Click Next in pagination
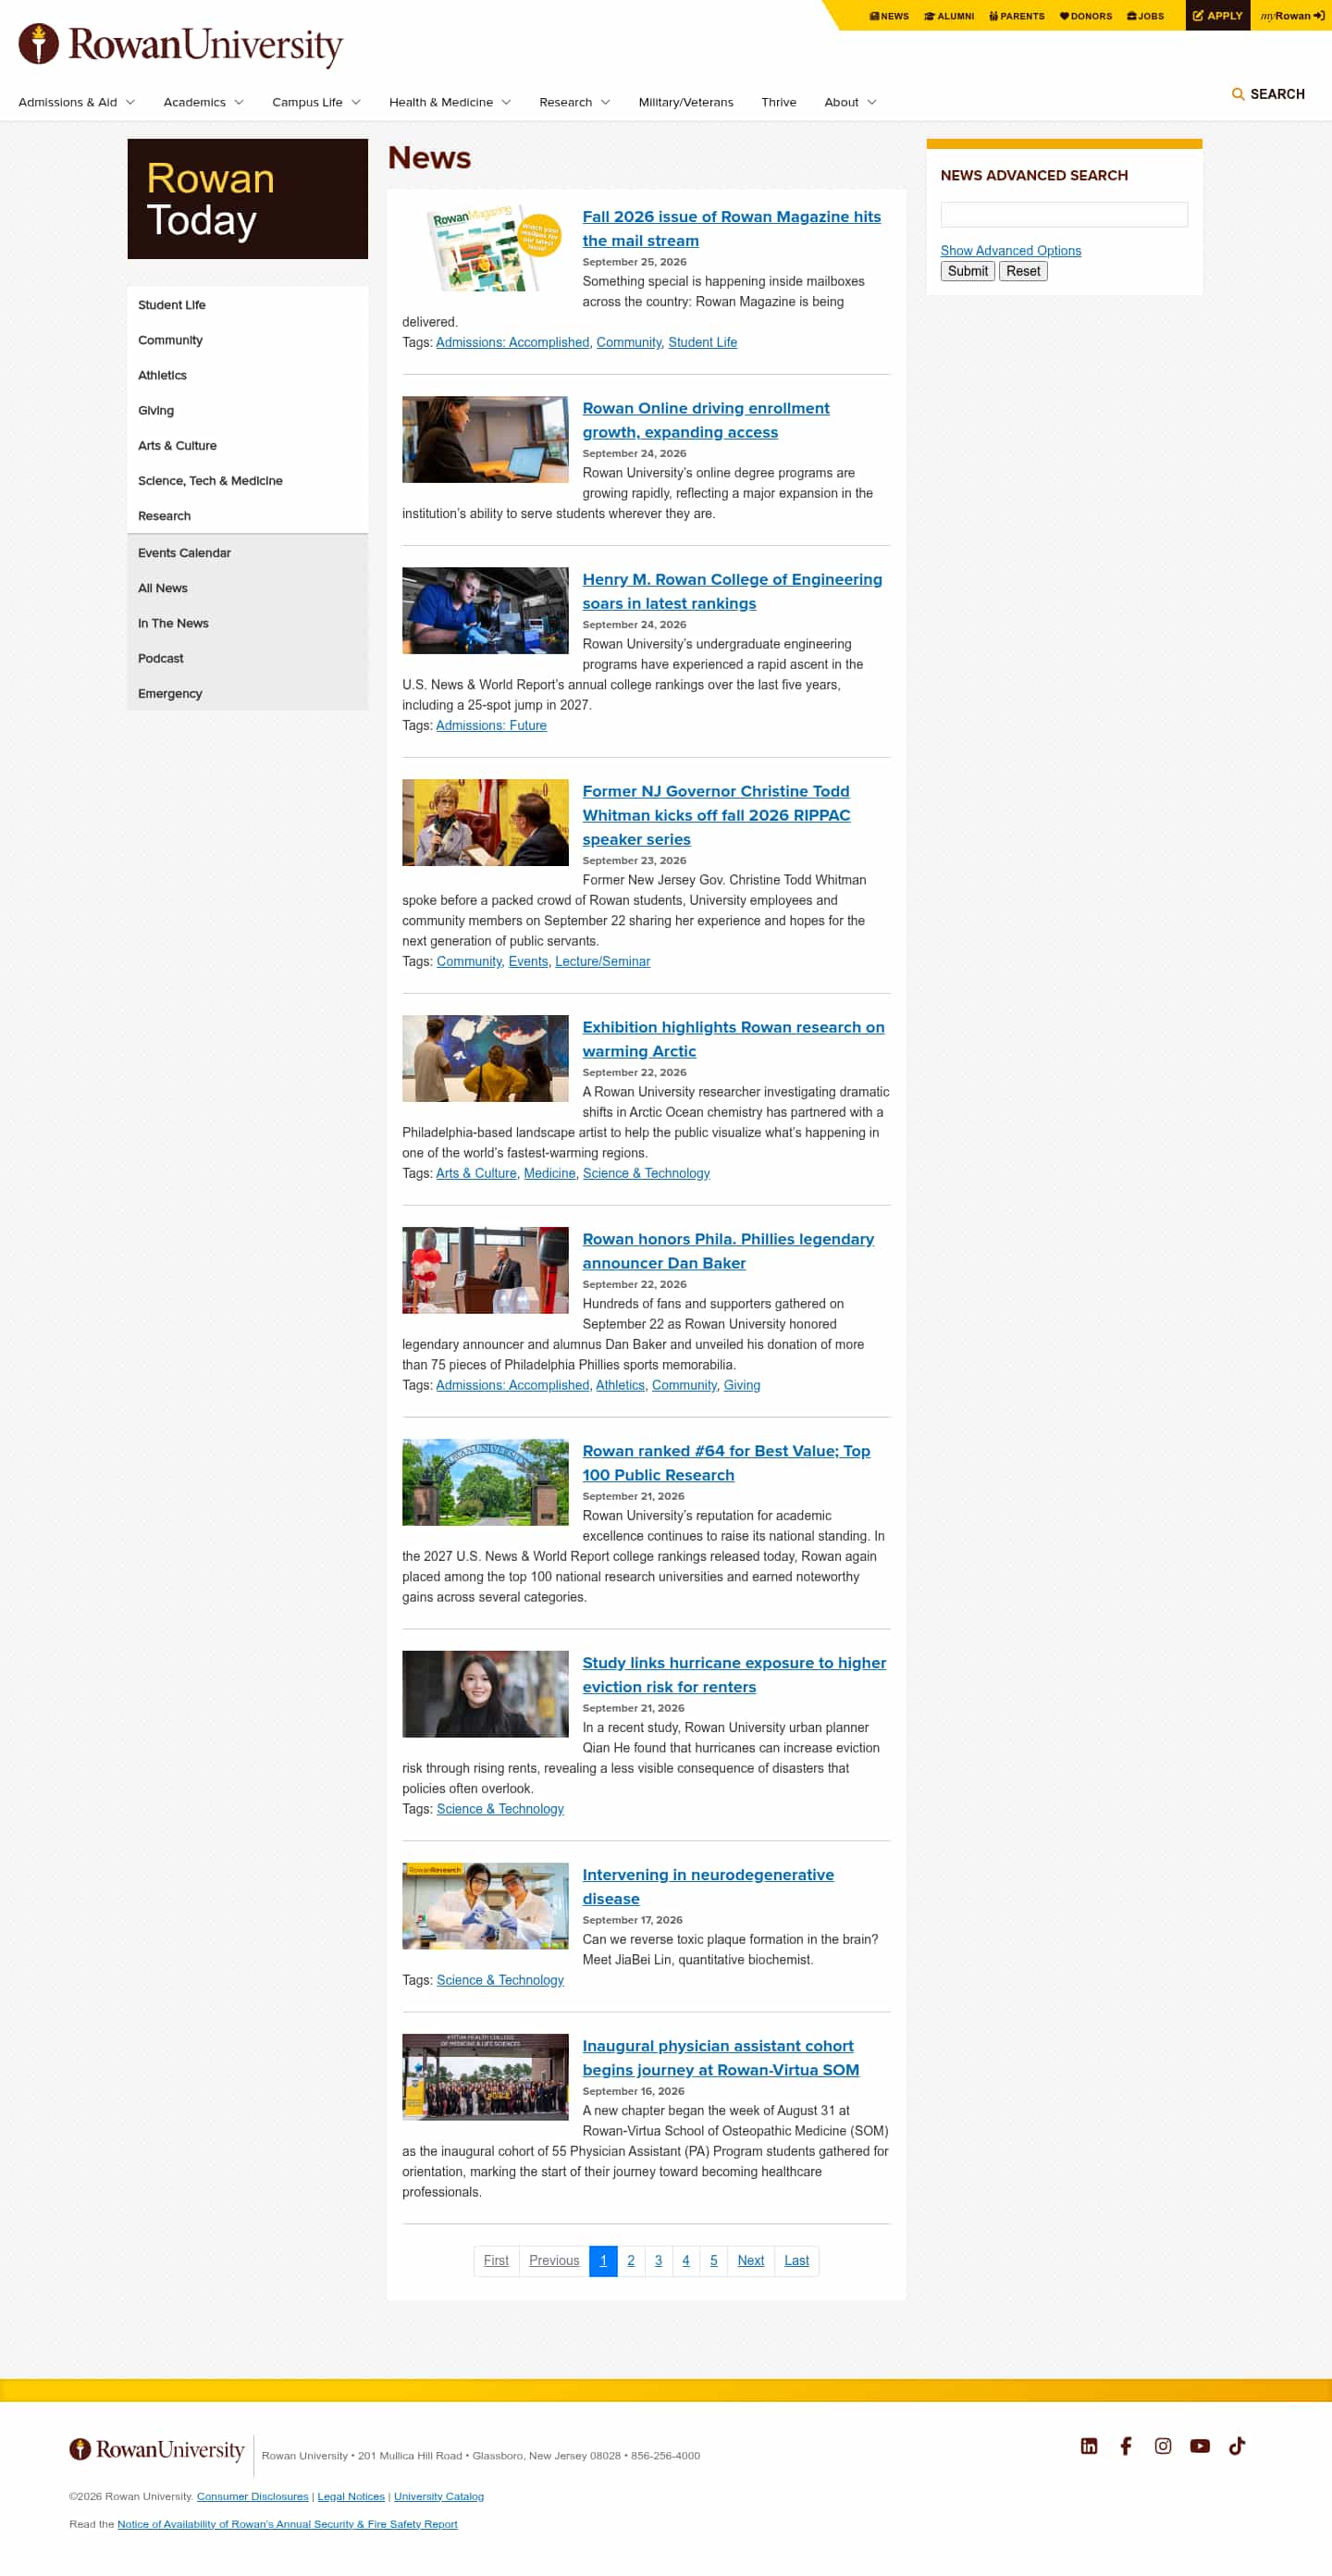 click(751, 2260)
